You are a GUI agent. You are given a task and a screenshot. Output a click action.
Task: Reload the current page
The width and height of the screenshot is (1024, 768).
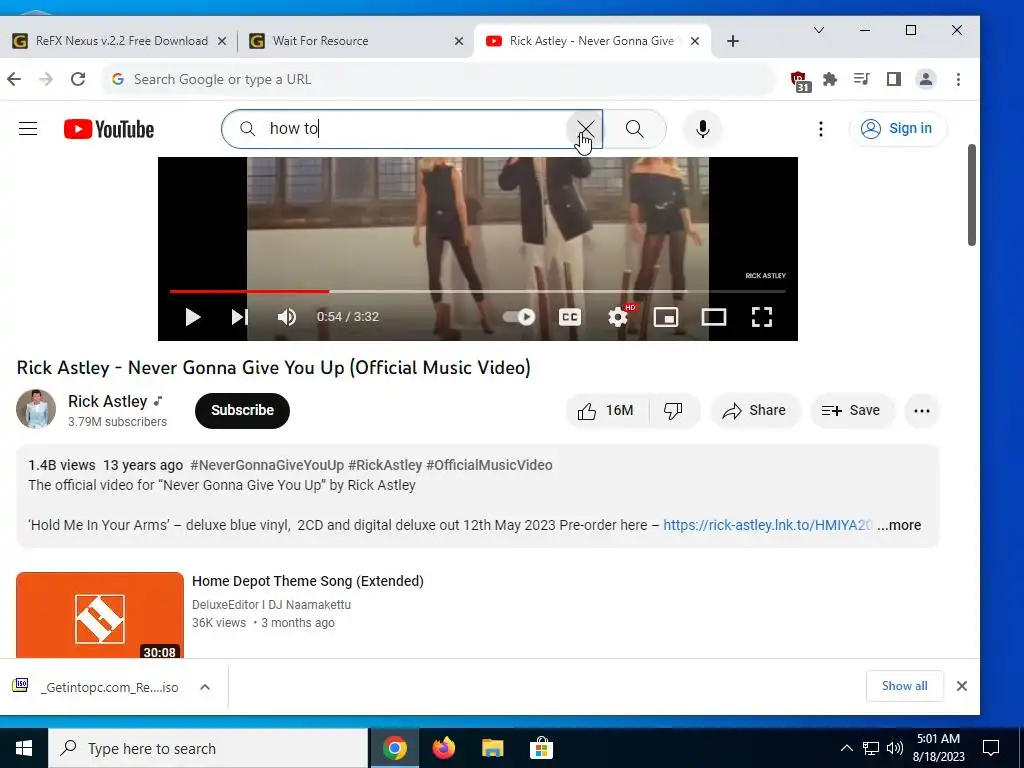pos(78,79)
